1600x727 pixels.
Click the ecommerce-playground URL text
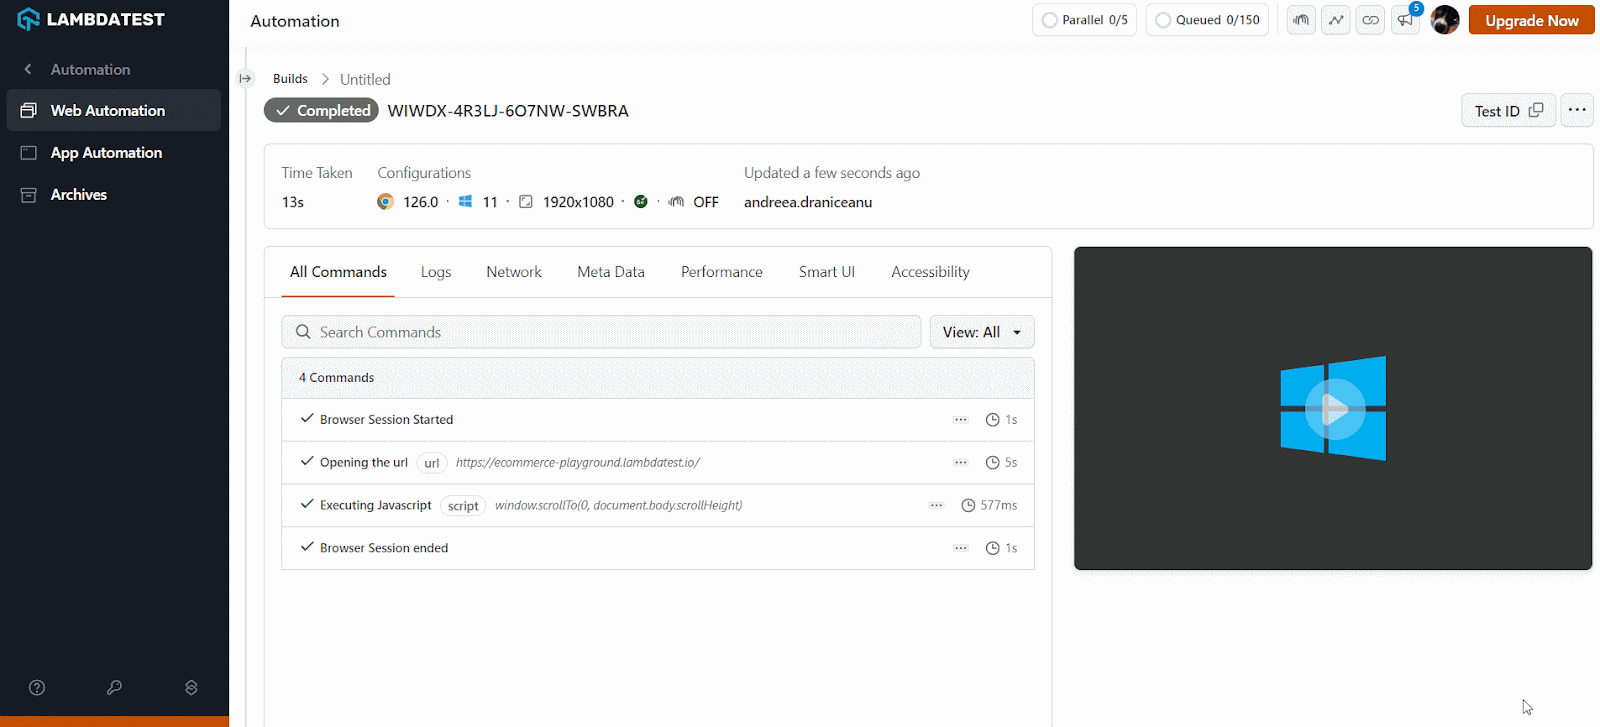pyautogui.click(x=578, y=462)
